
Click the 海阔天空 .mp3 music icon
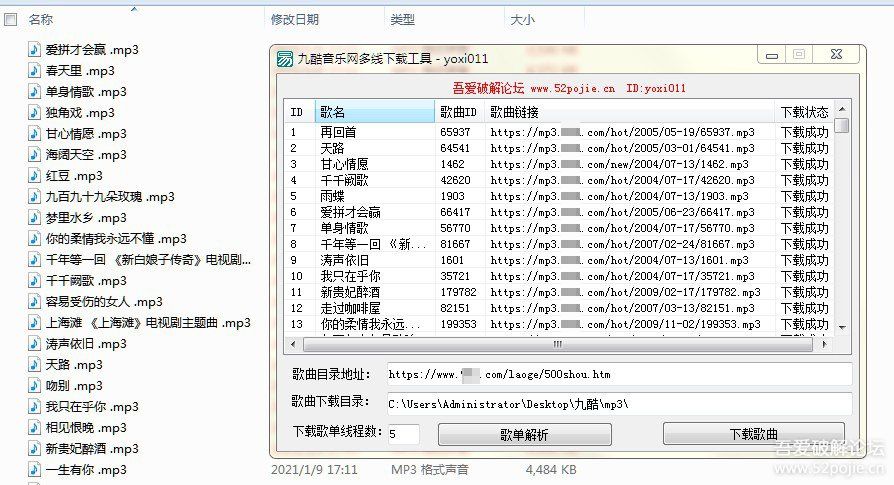pos(34,155)
